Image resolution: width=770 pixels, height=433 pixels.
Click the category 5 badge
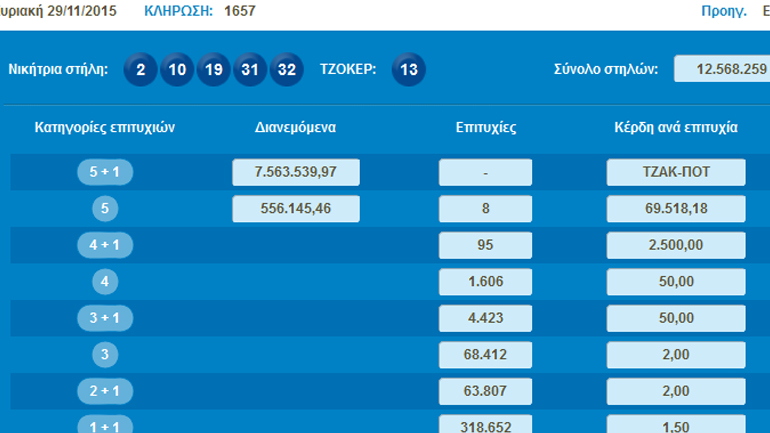105,209
